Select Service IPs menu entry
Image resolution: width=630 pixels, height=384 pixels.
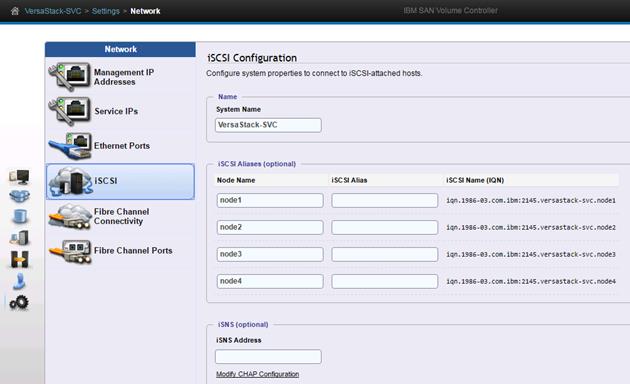(116, 111)
